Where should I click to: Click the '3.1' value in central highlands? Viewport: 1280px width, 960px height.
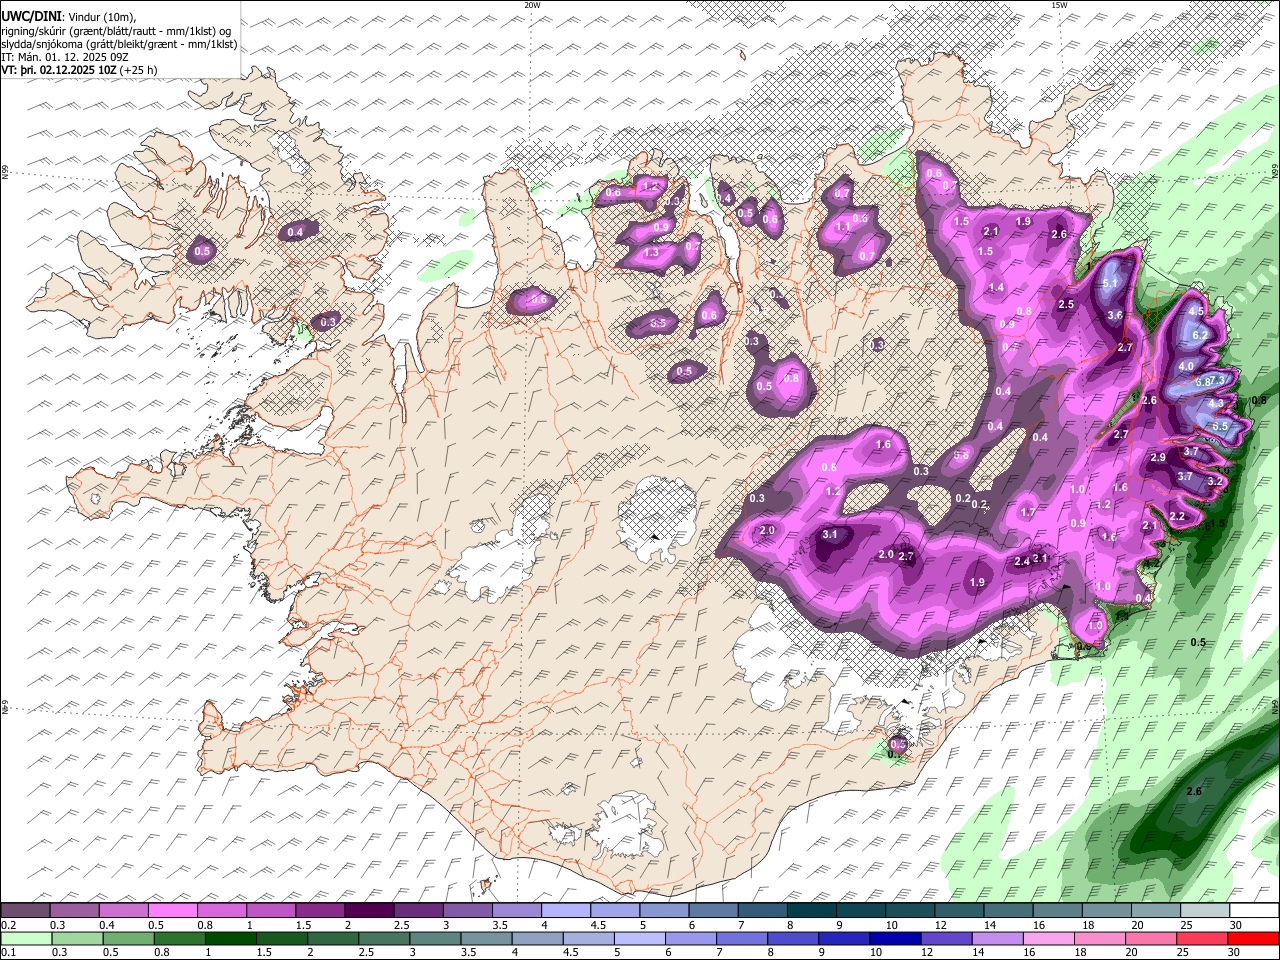[x=830, y=535]
